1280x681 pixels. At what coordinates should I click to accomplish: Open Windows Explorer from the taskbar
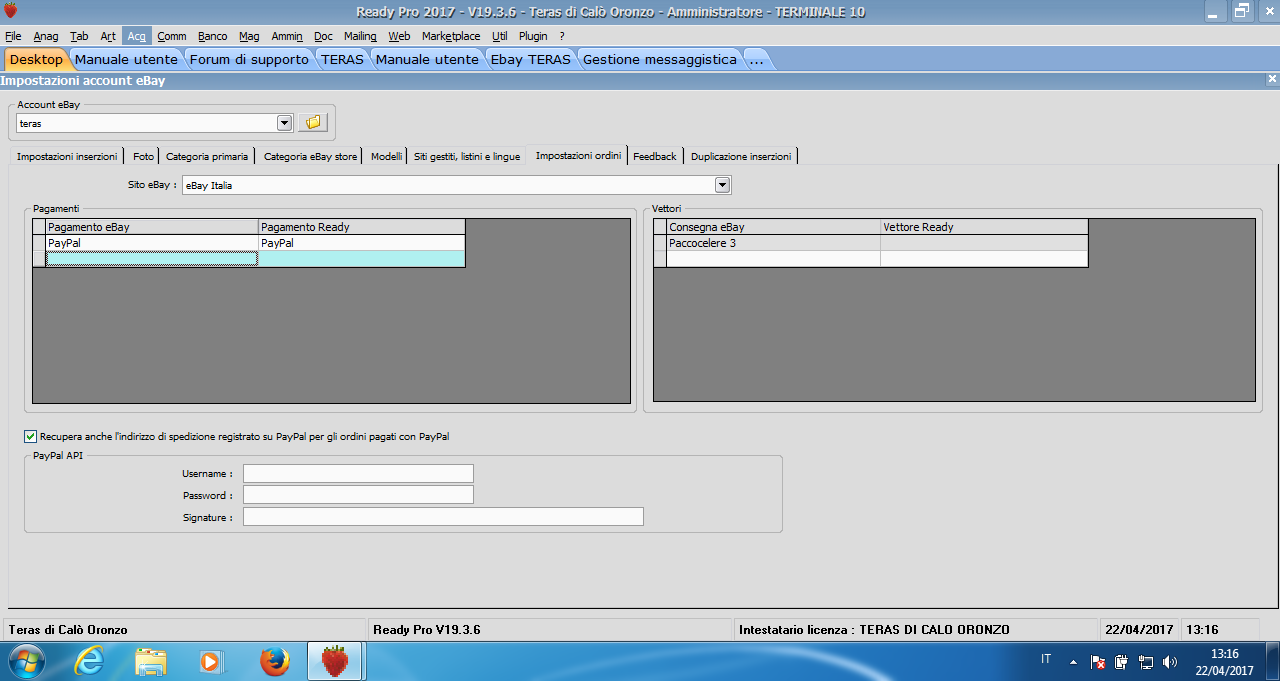151,661
